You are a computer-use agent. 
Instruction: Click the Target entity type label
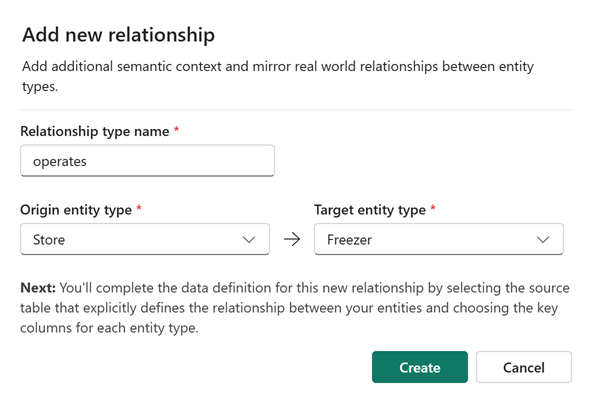pos(370,210)
